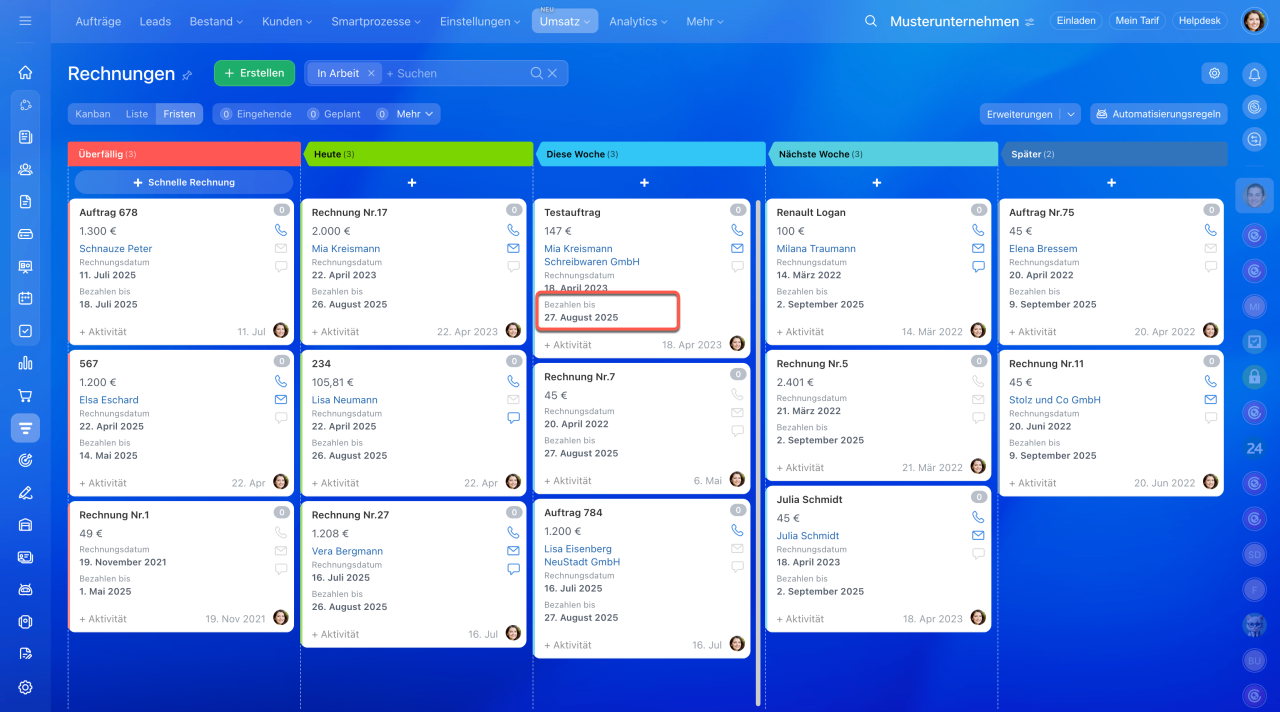
Task: Select Fristen view
Action: [x=180, y=114]
